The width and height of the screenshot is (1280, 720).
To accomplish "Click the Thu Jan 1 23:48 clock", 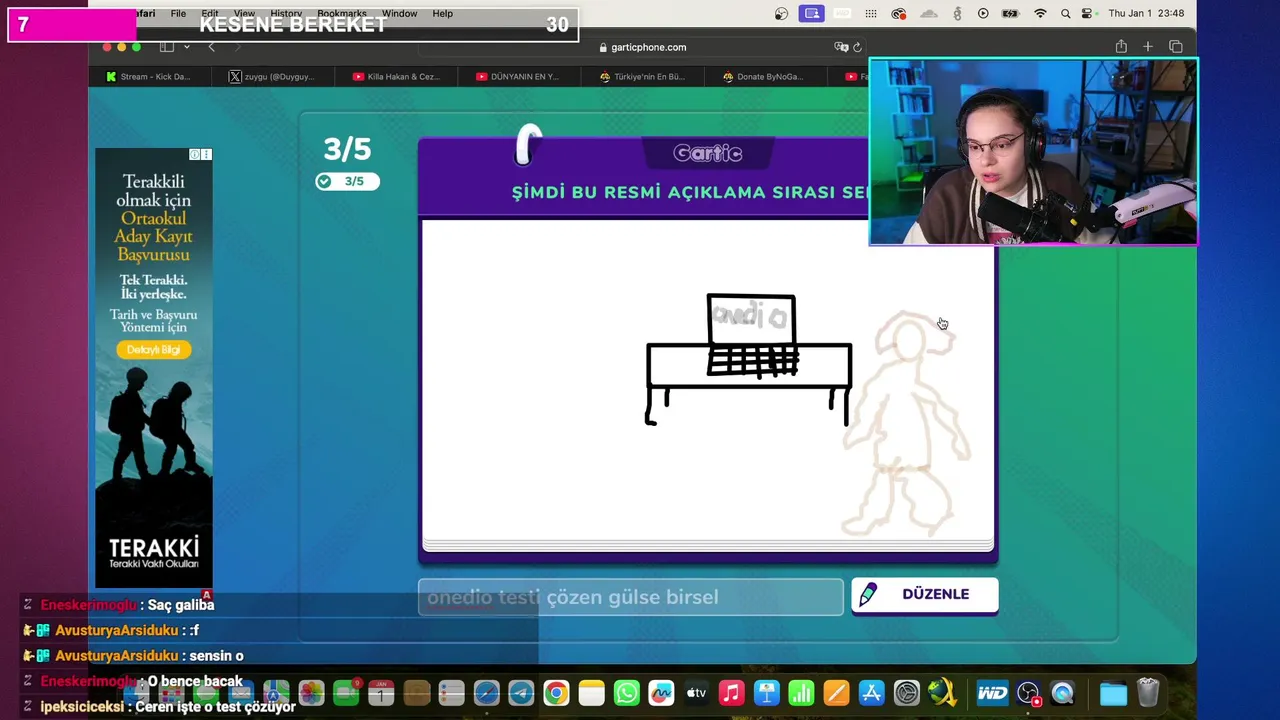I will pos(1146,13).
